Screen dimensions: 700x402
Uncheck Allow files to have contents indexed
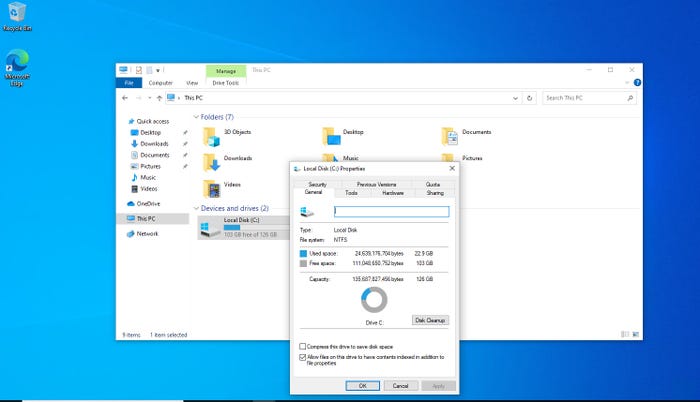coord(303,357)
